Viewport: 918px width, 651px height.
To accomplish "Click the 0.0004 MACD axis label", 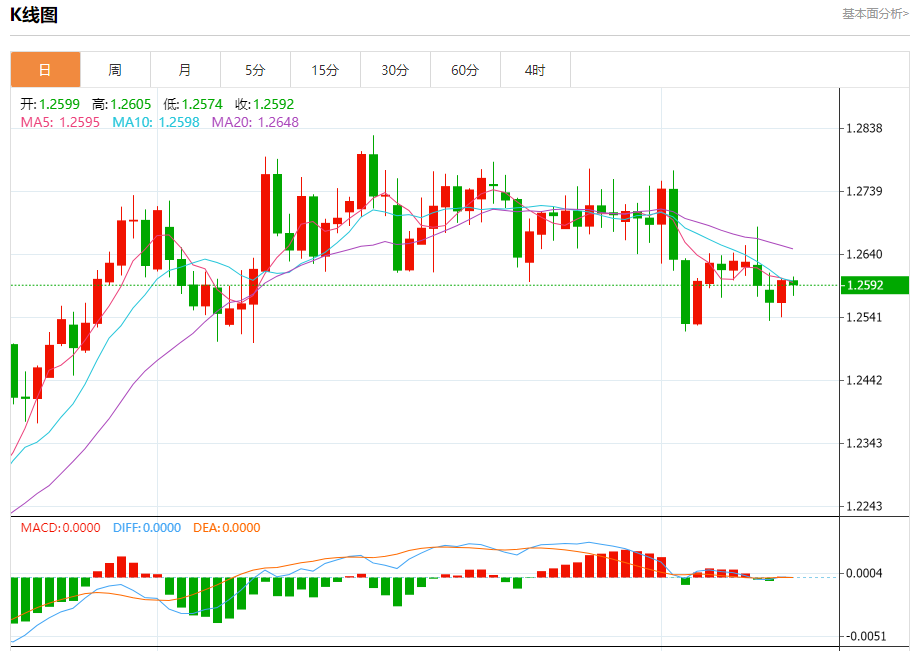I will [864, 573].
